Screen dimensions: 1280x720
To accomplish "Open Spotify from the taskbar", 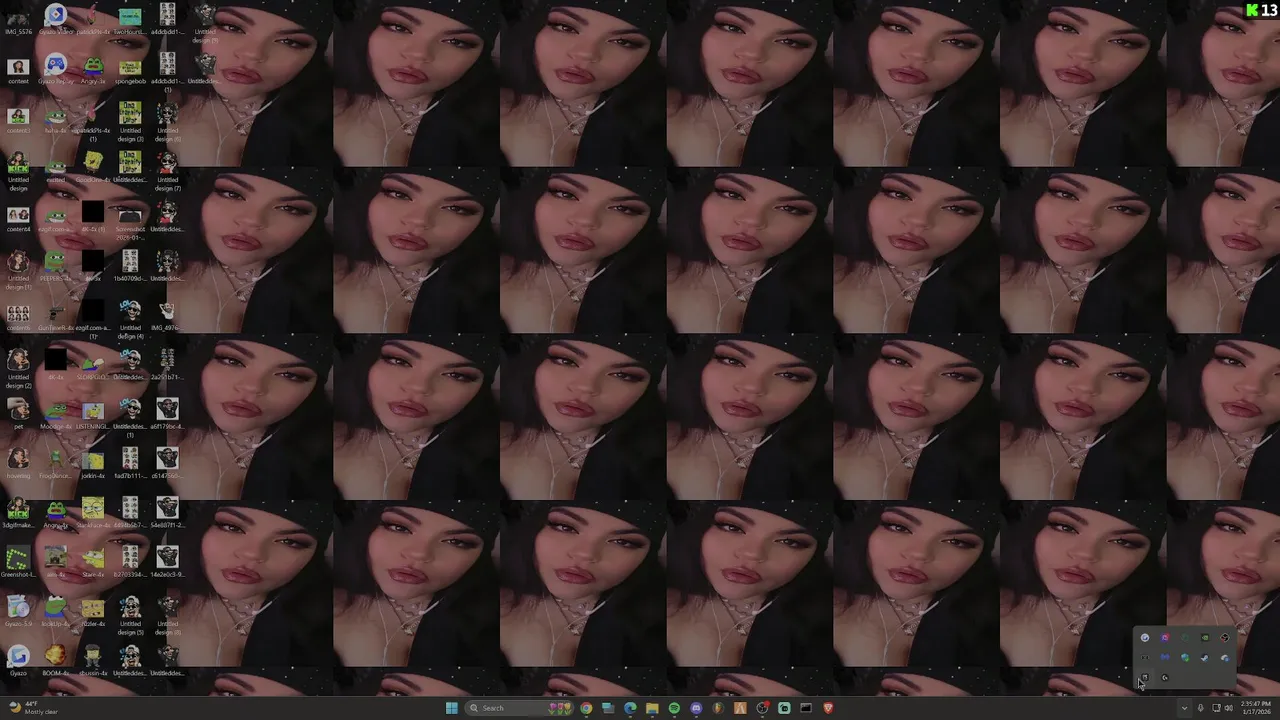I will [674, 708].
